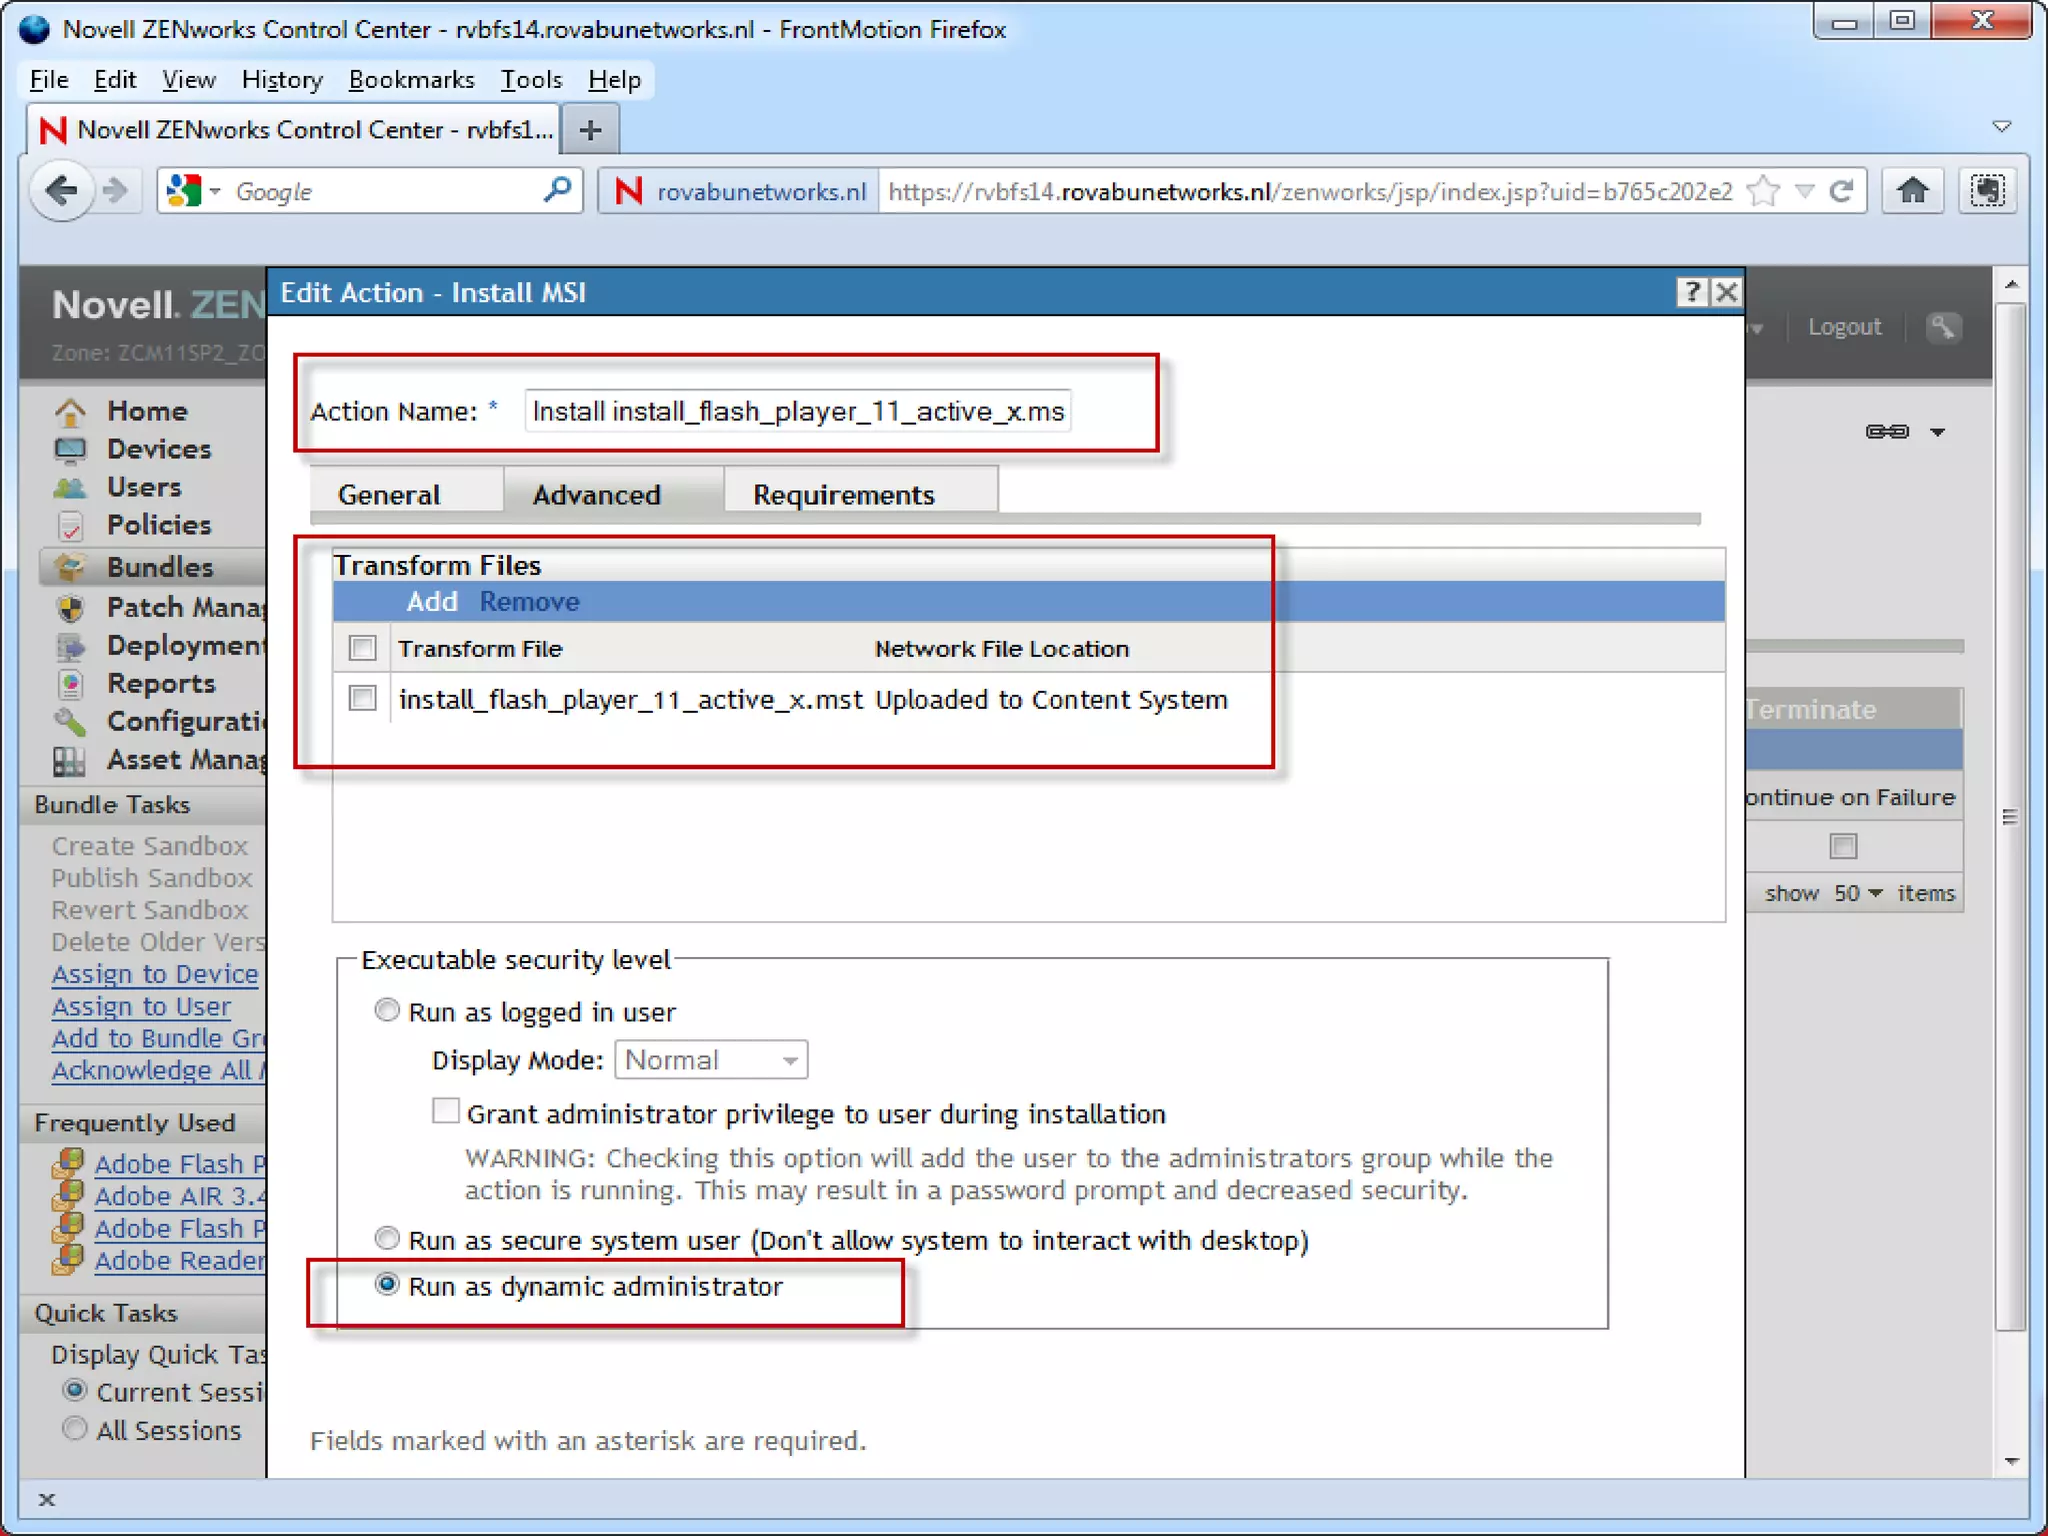This screenshot has height=1536, width=2048.
Task: Open the Google search engine dropdown
Action: (196, 190)
